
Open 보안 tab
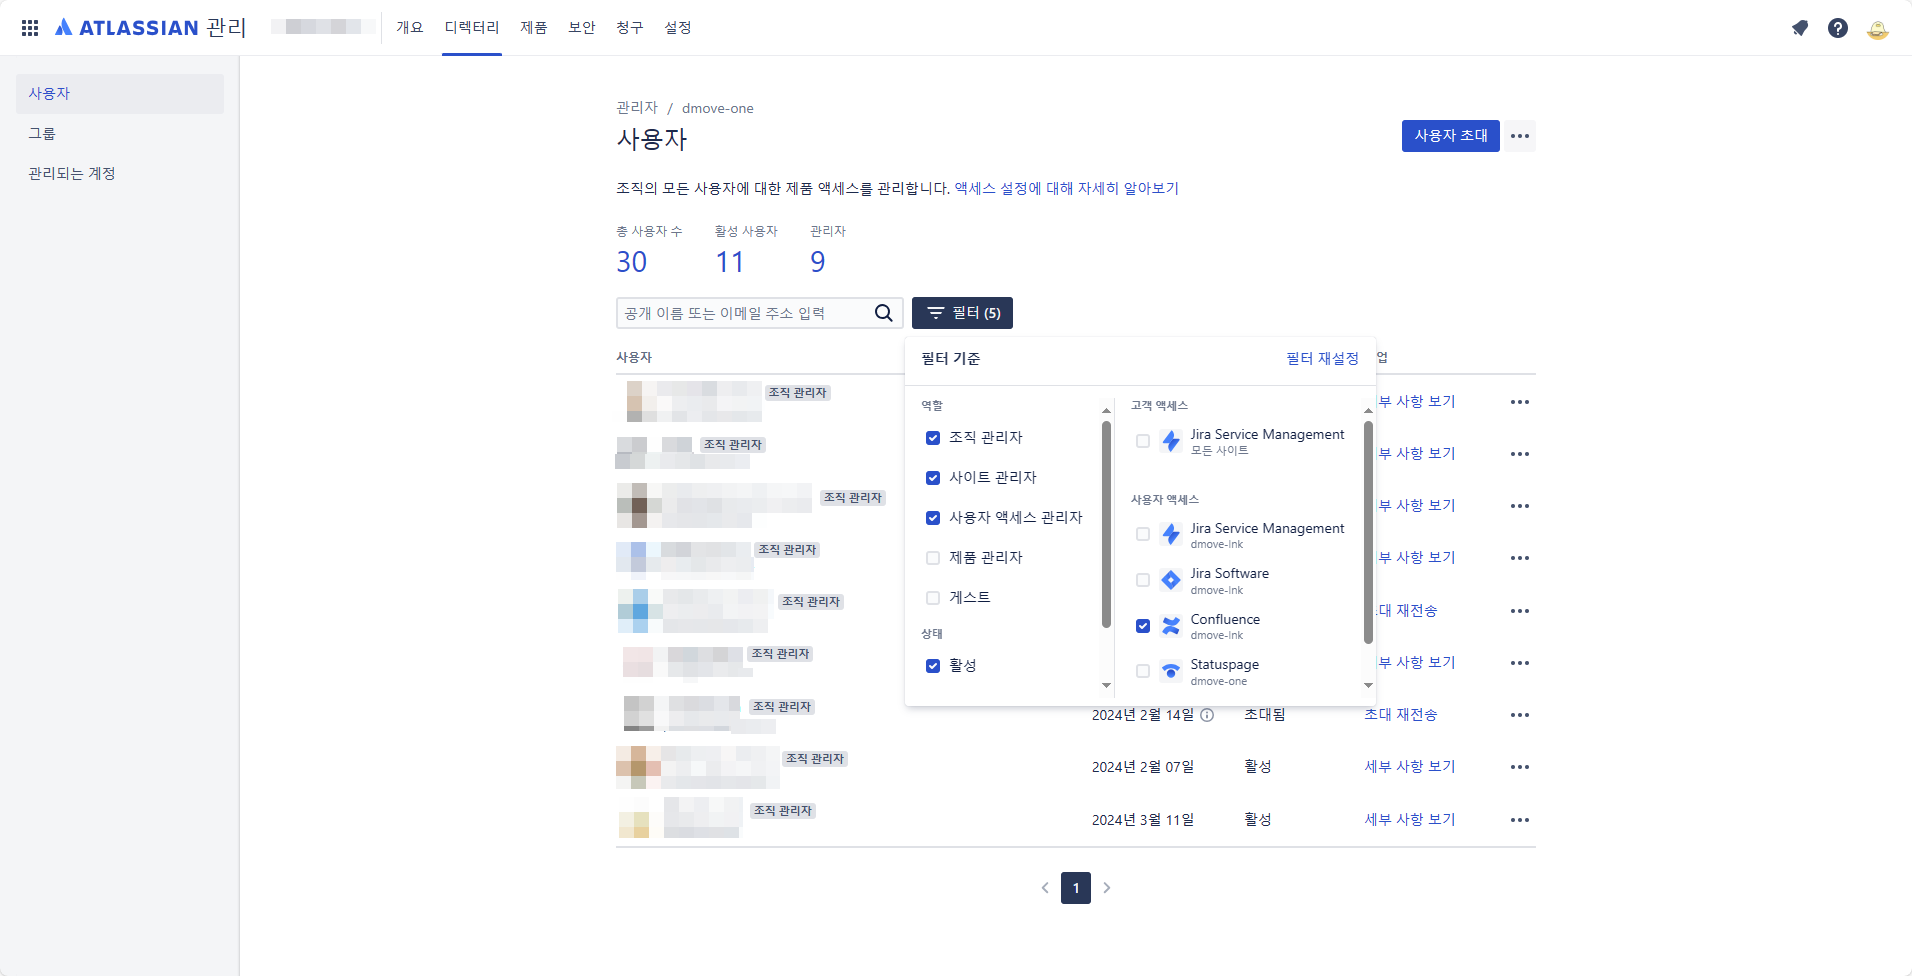(582, 28)
